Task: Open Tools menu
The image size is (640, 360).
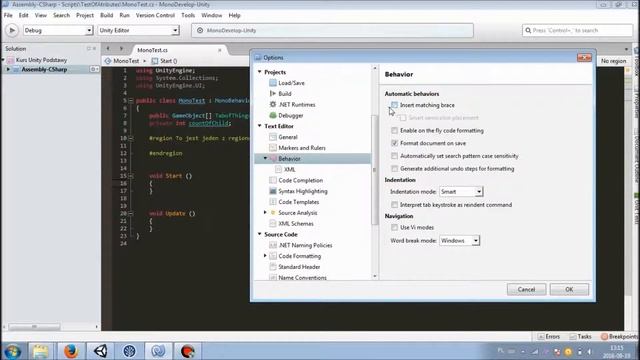Action: (x=188, y=16)
